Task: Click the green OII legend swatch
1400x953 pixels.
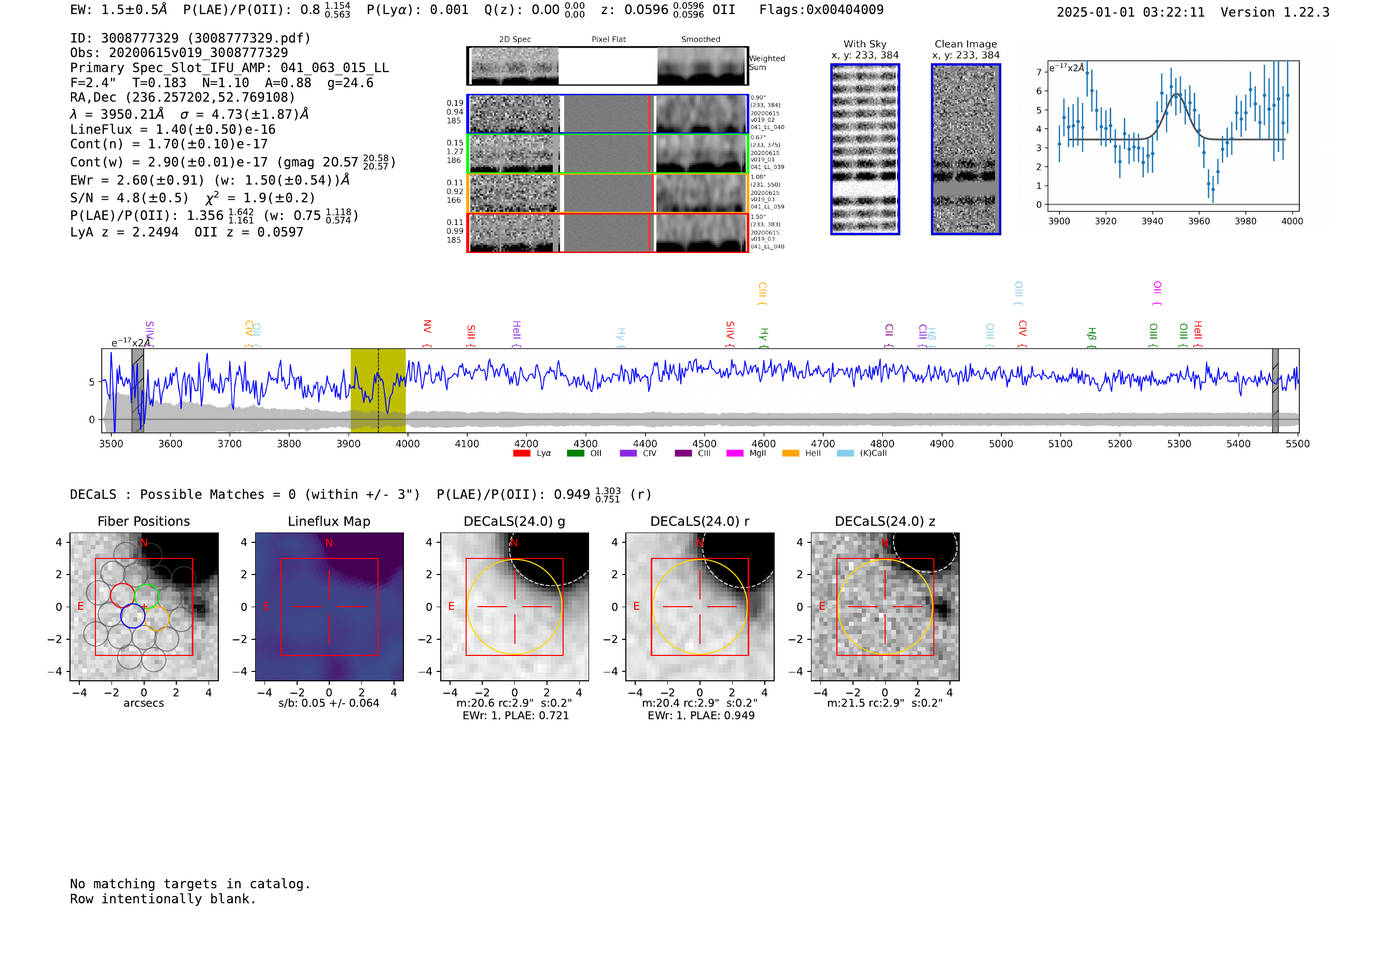Action: point(575,453)
